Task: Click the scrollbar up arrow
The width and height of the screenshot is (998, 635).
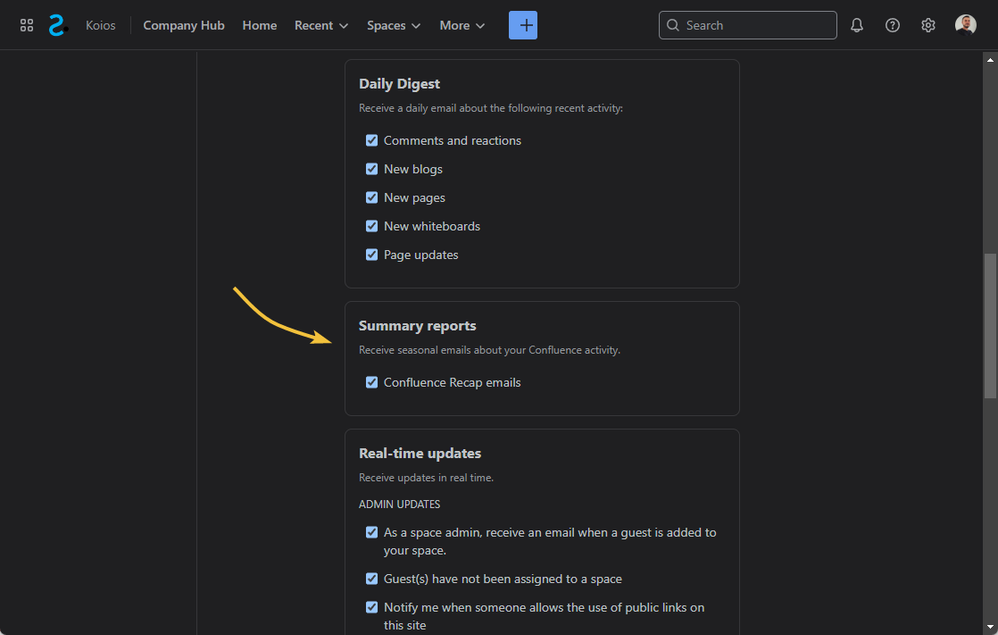Action: pos(990,60)
